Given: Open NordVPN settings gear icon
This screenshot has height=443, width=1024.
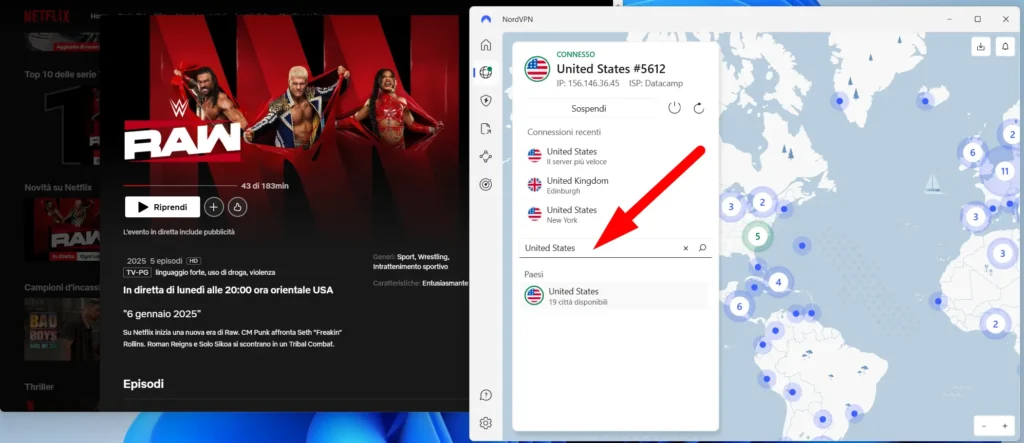Looking at the screenshot, I should pos(485,423).
